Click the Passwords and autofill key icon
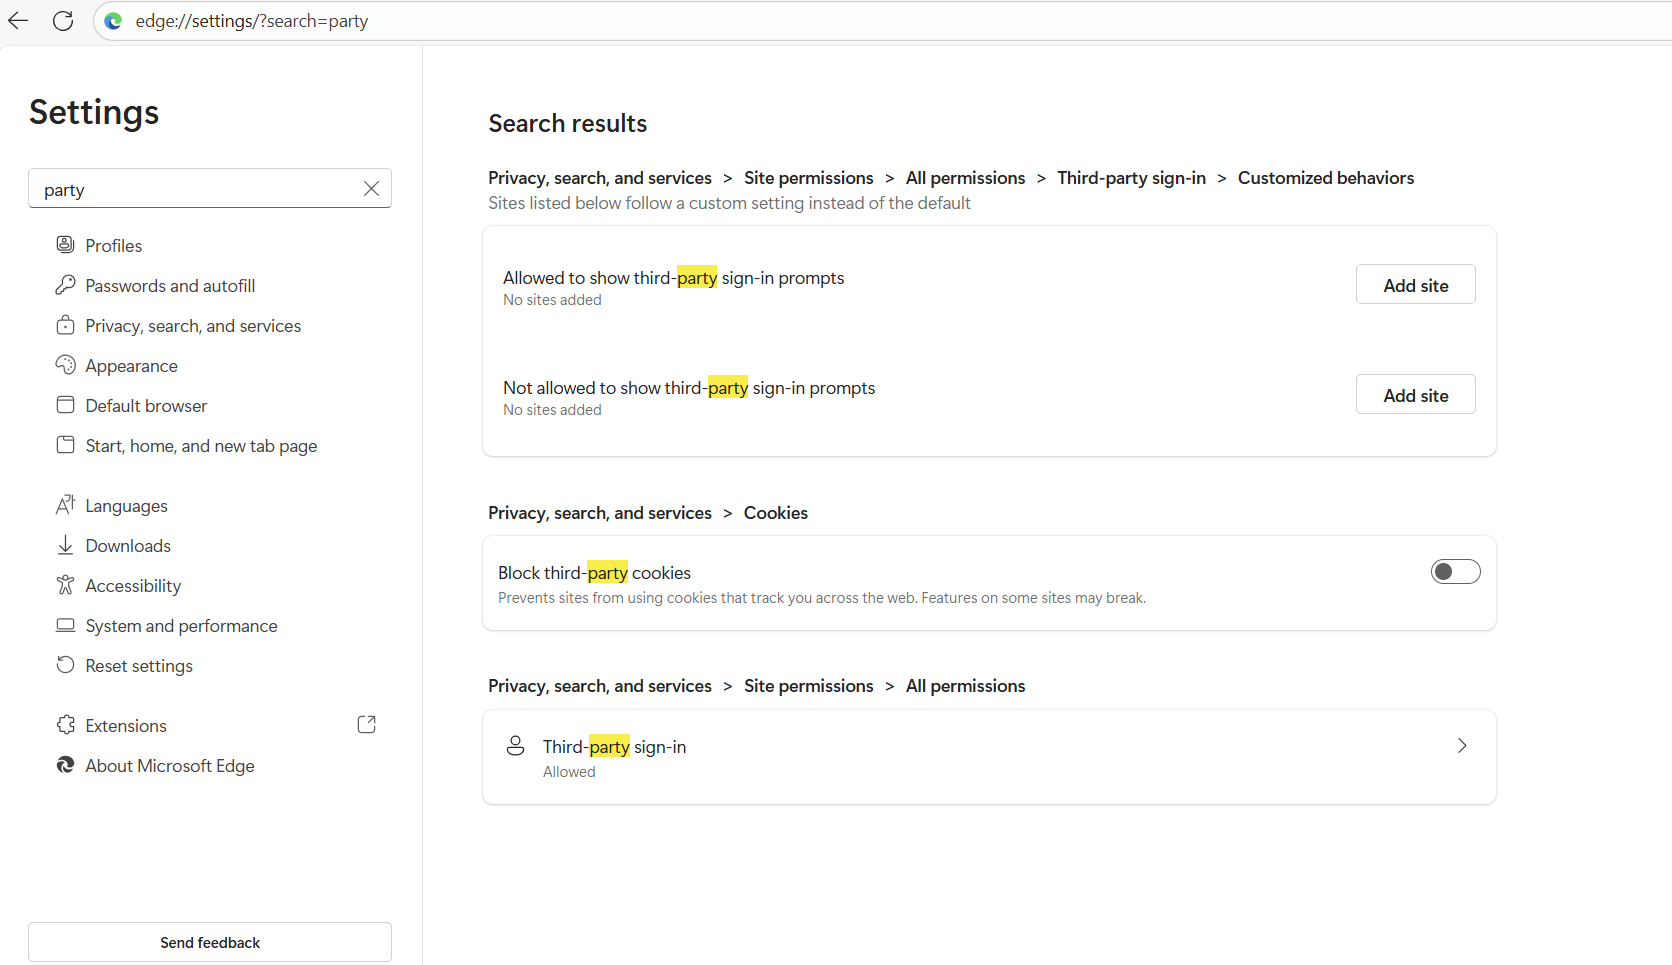 [66, 285]
